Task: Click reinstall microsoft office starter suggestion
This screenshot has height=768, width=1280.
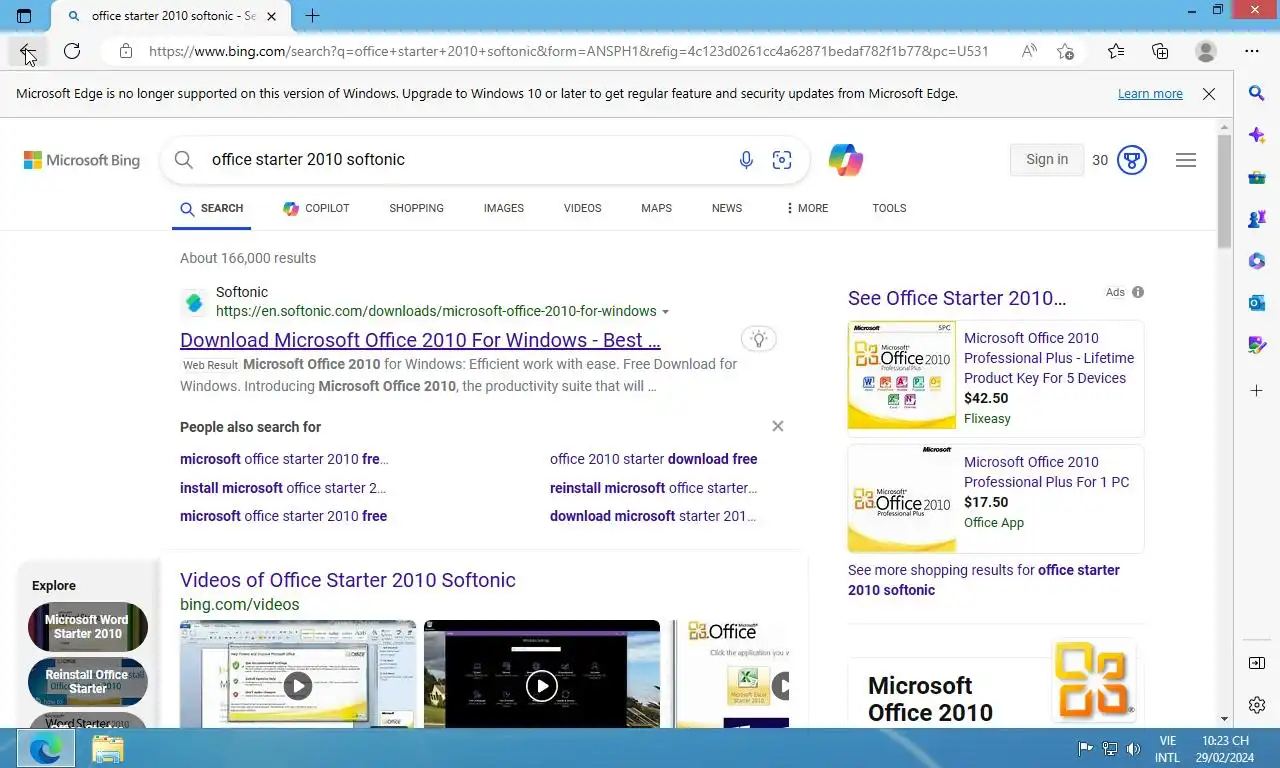Action: 654,488
